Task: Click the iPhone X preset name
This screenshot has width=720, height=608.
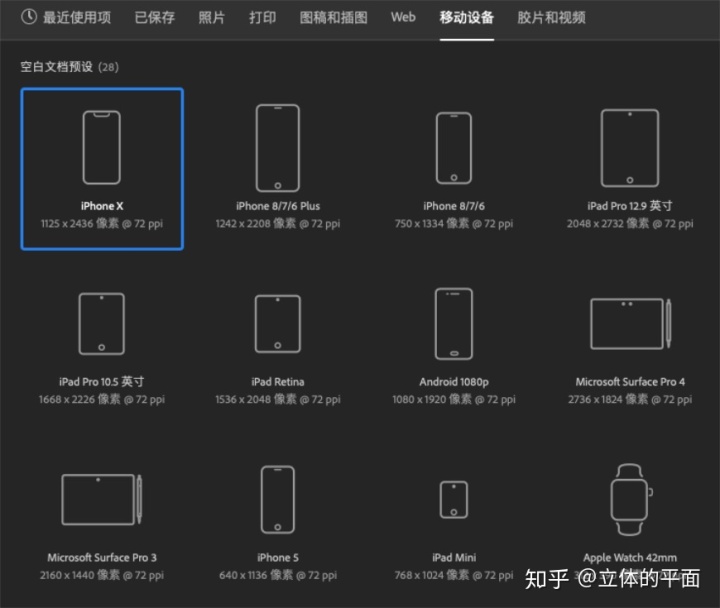Action: 102,206
